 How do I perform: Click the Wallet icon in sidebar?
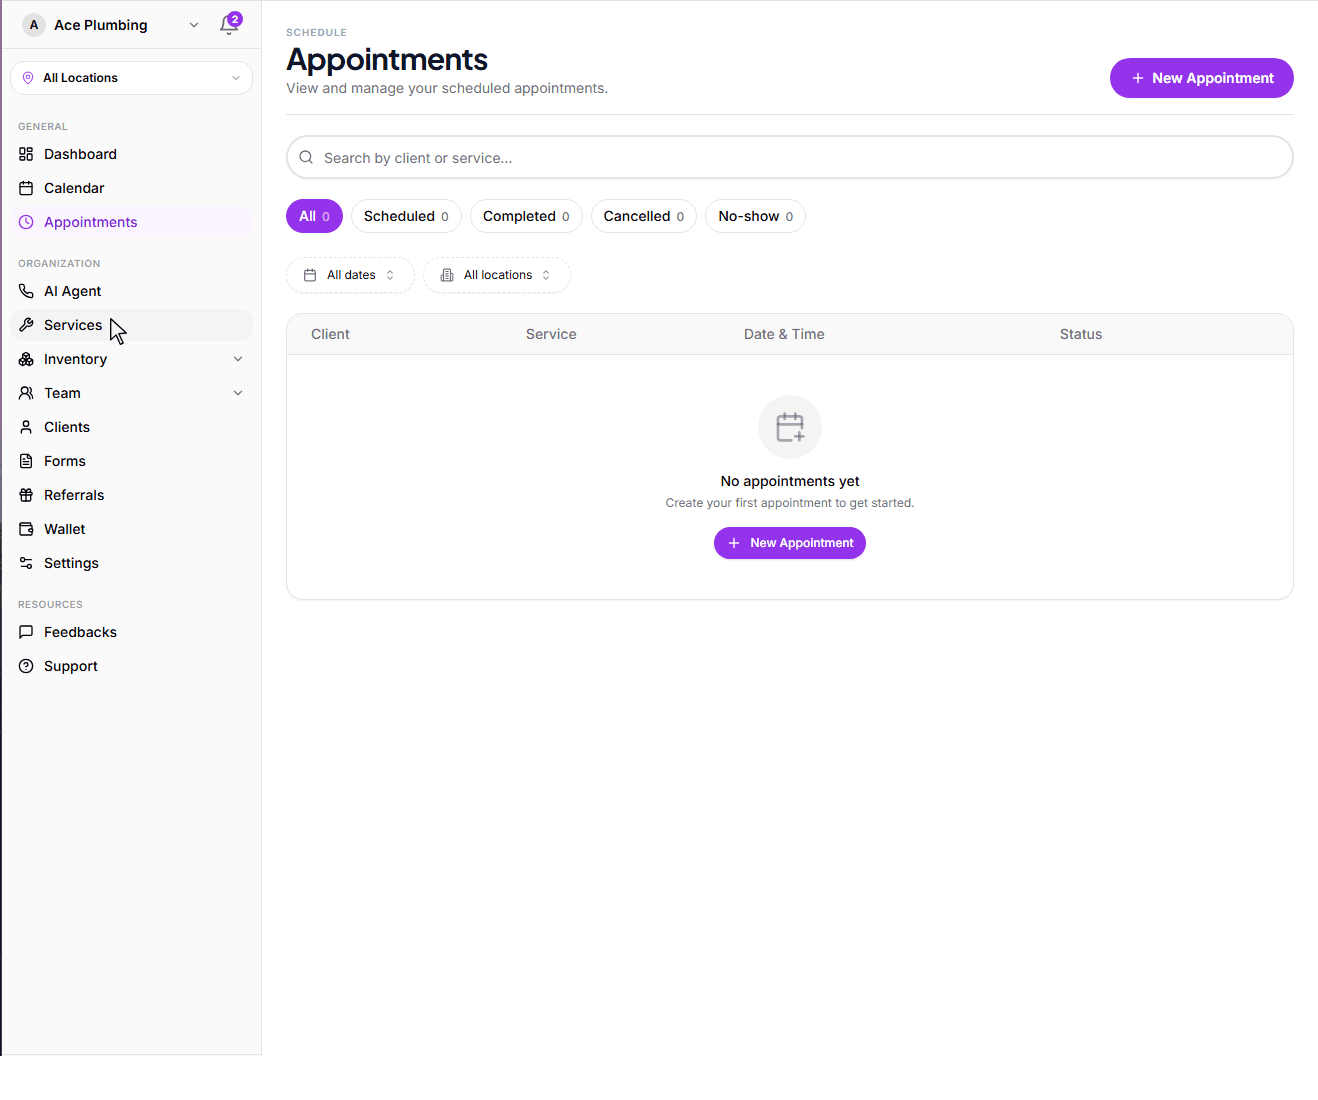26,529
